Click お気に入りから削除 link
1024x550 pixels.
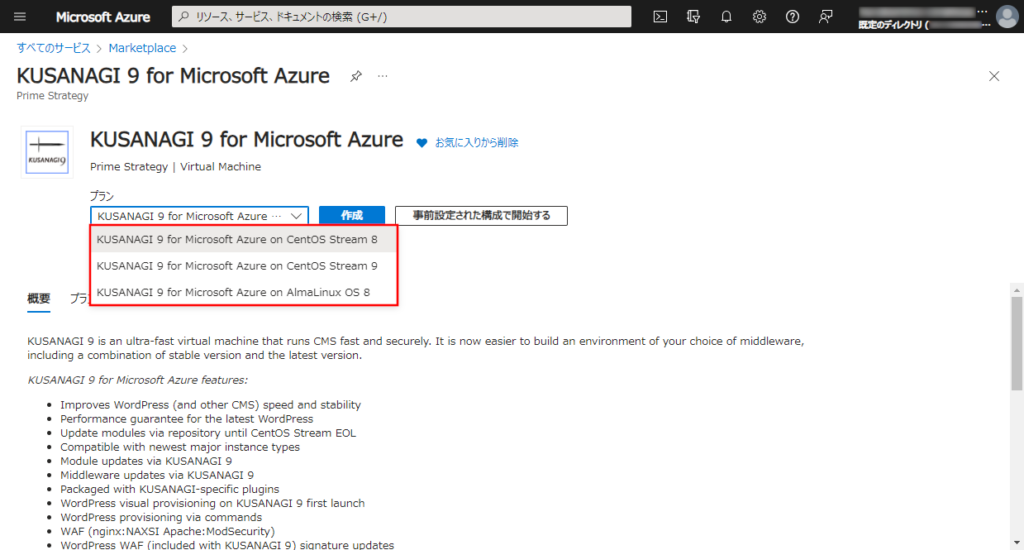click(477, 142)
